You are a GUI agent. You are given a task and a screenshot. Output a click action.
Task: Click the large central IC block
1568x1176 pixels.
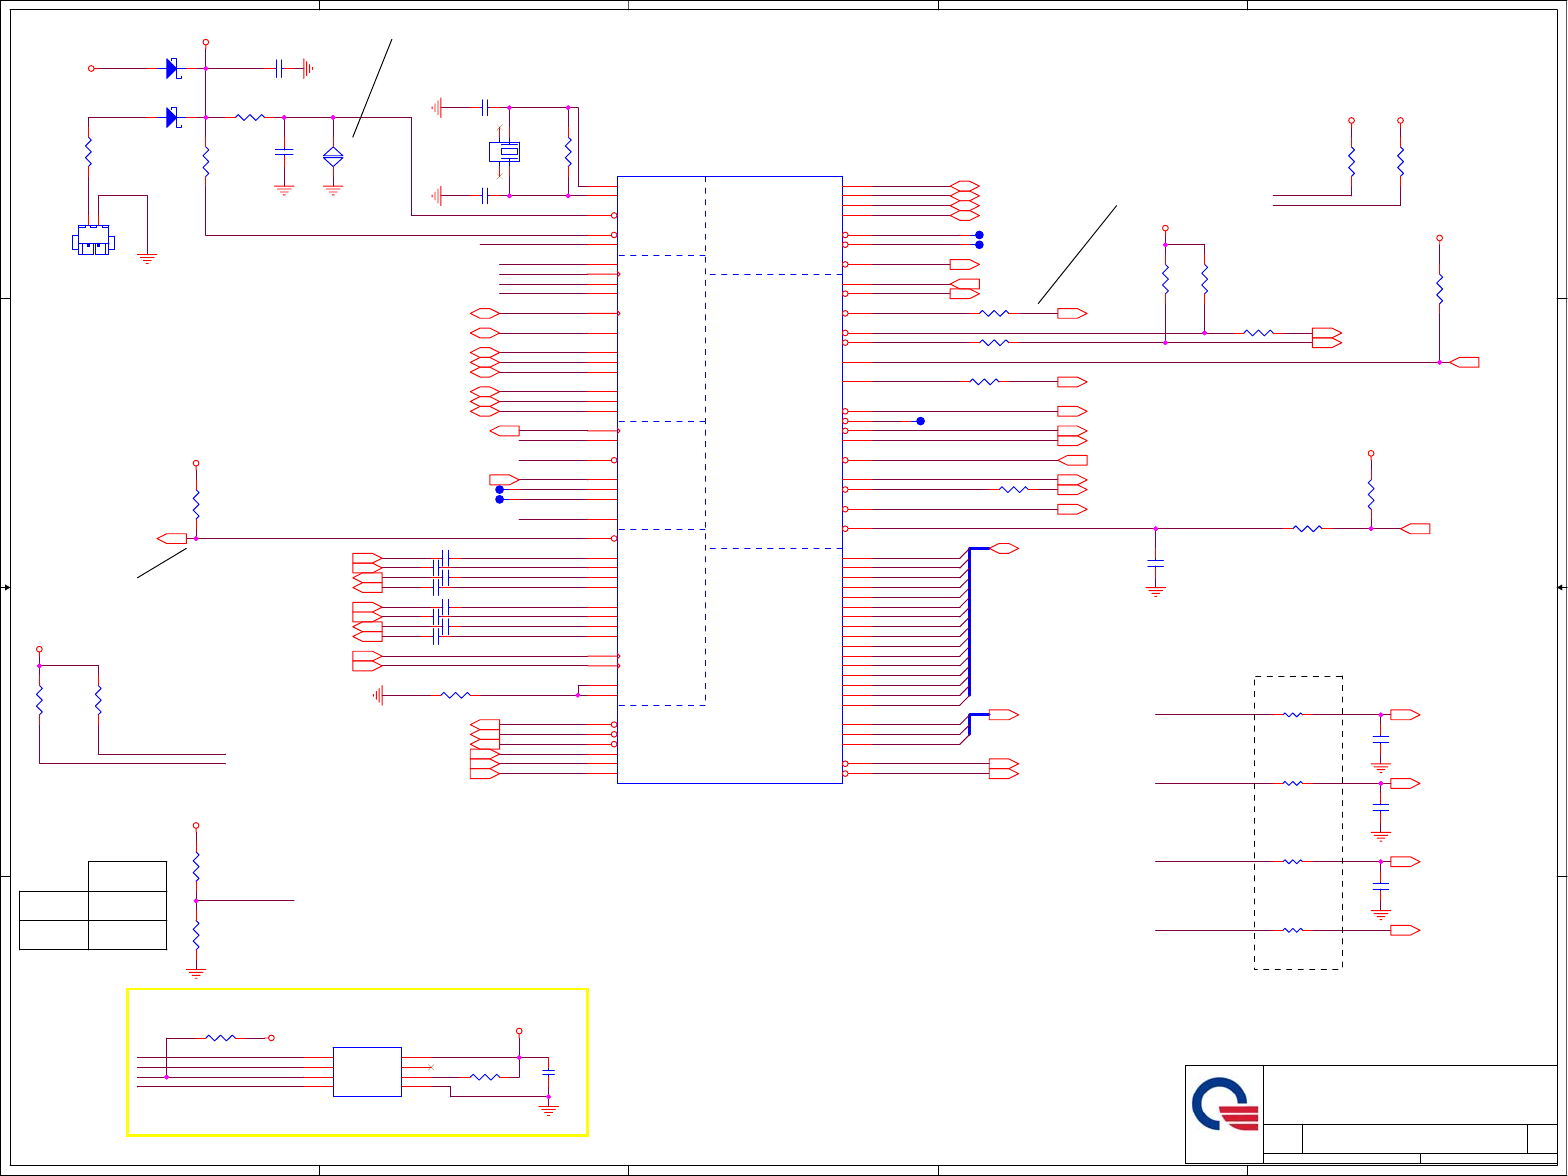tap(730, 480)
